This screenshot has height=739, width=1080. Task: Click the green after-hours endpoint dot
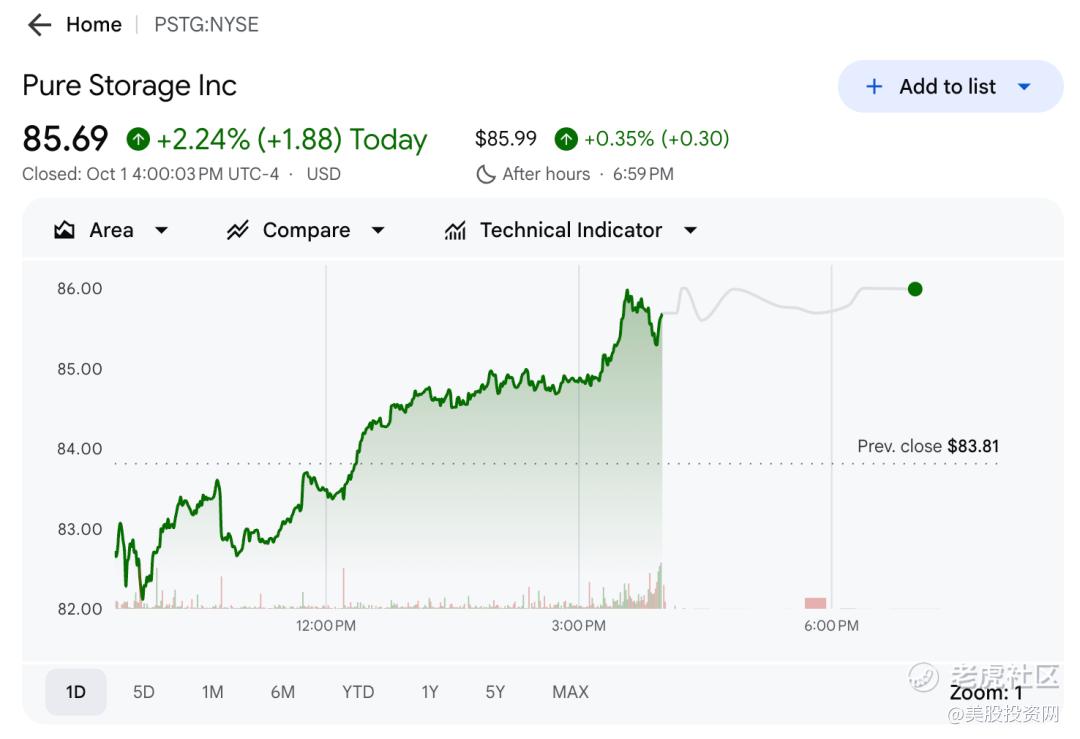pos(915,289)
